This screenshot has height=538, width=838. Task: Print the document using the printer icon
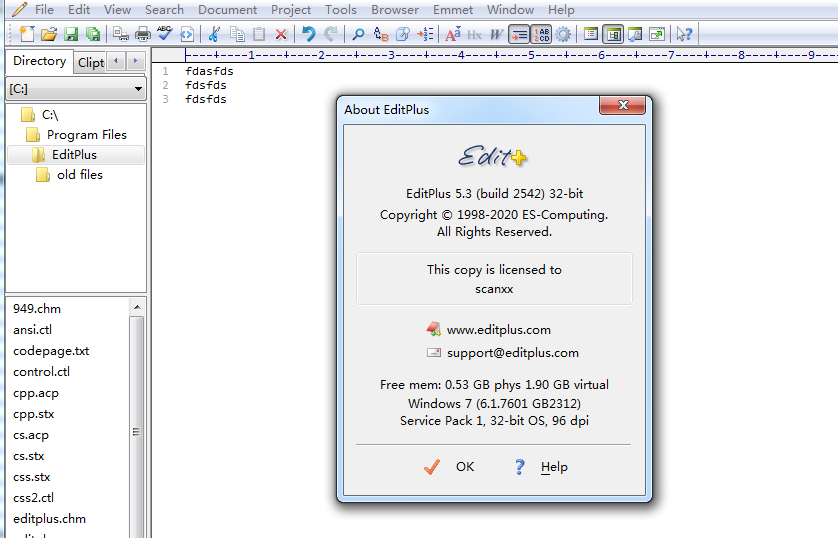point(143,34)
